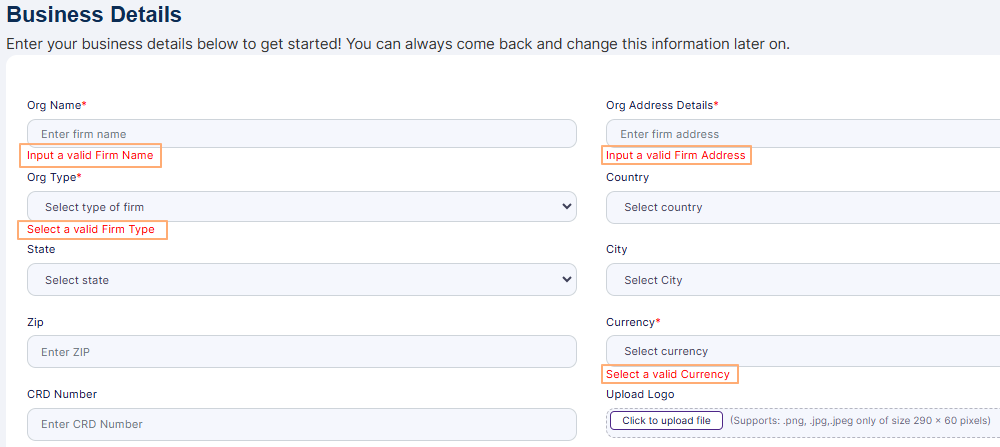This screenshot has height=447, width=1000.
Task: Focus the Org Address Details input
Action: pyautogui.click(x=800, y=134)
